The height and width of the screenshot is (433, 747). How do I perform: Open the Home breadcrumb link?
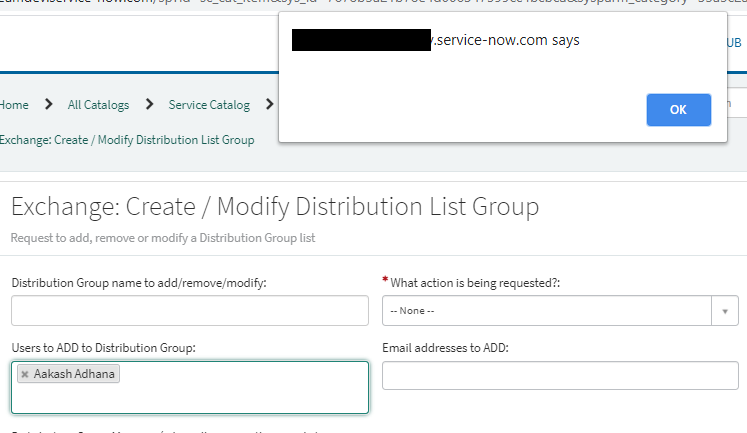tap(14, 105)
